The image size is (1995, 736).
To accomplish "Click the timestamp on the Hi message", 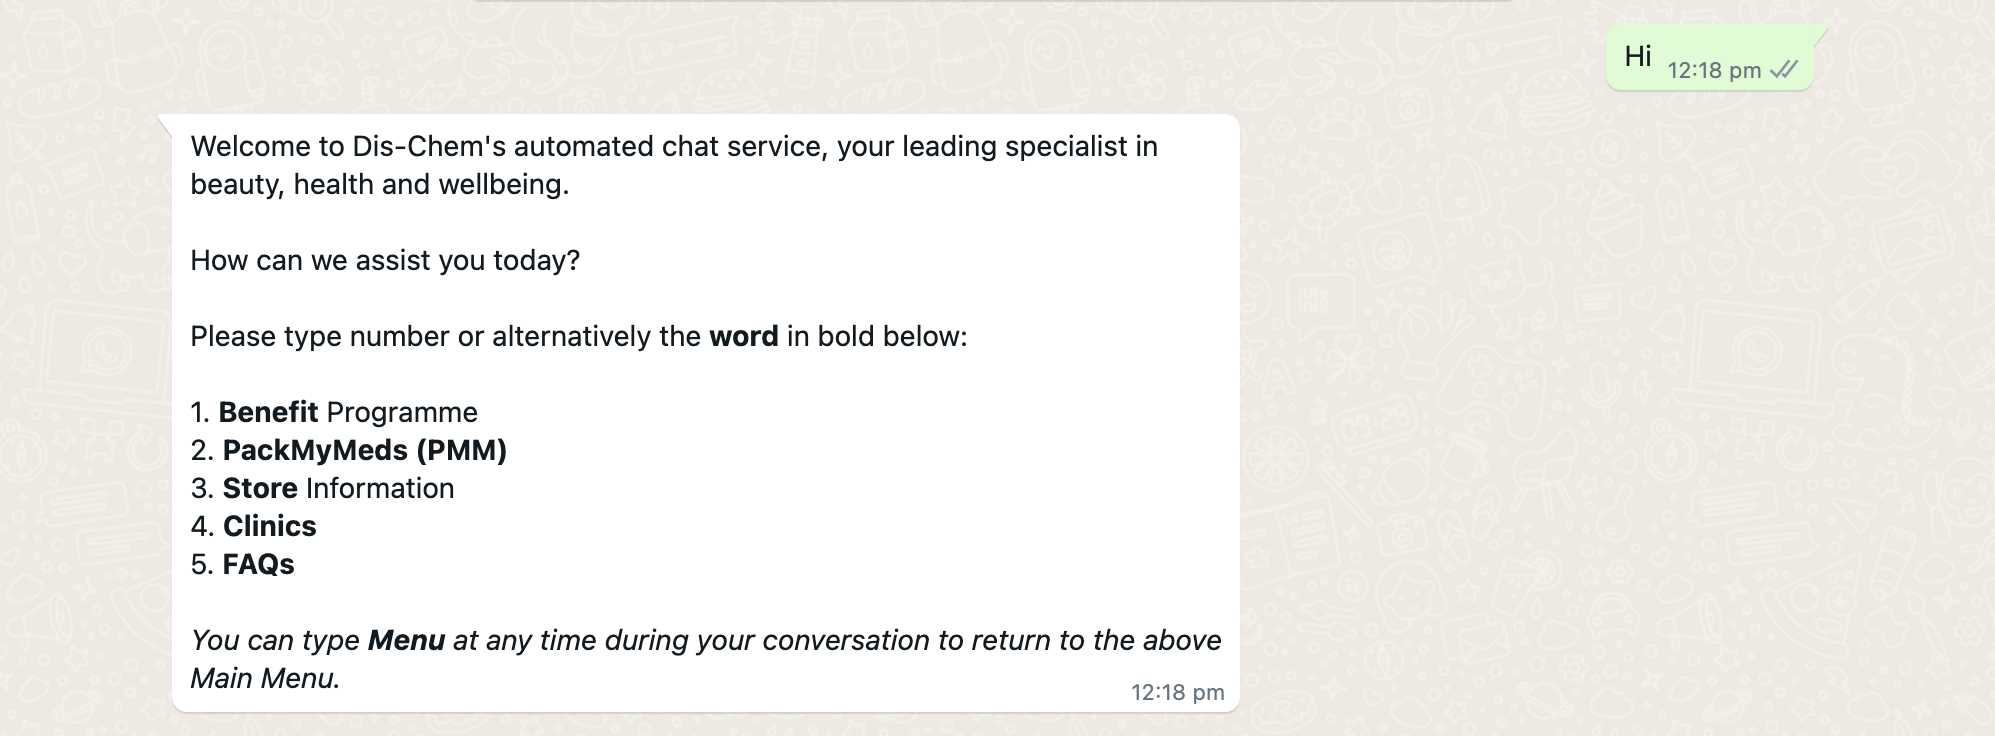I will pos(1714,70).
